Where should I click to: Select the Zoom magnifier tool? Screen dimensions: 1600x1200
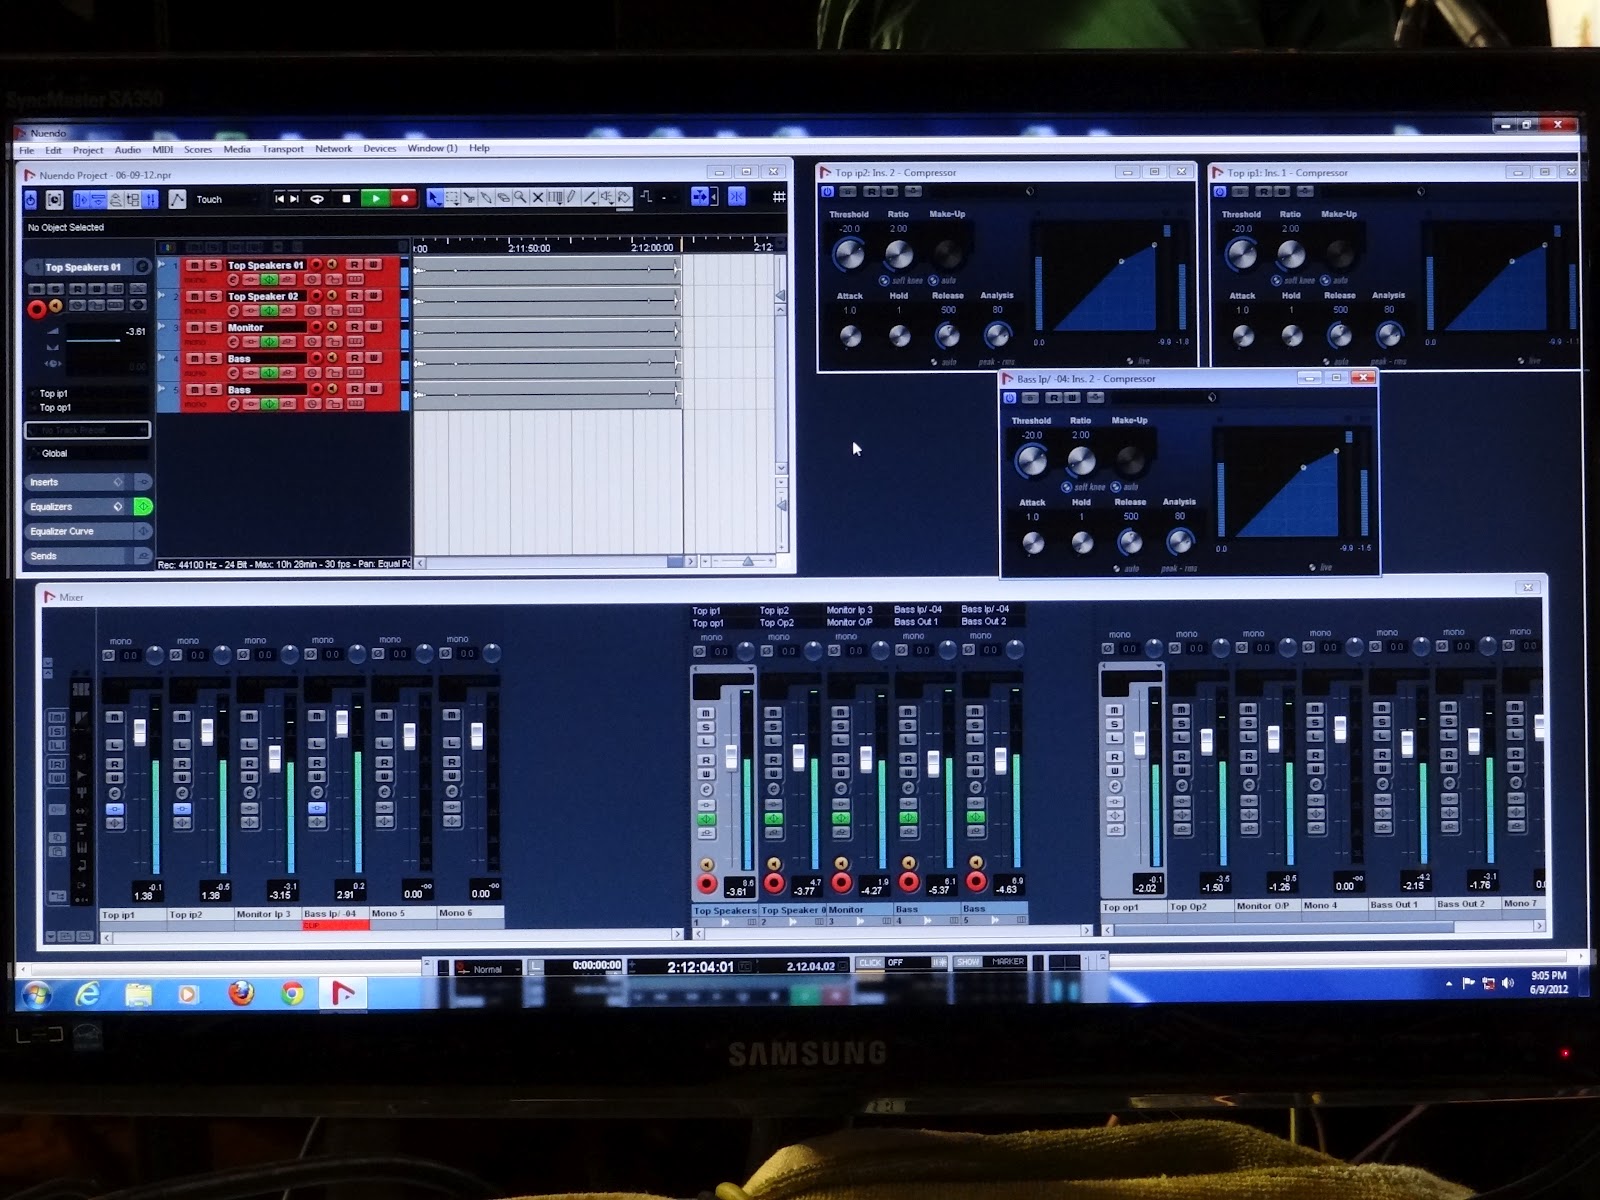click(x=520, y=198)
